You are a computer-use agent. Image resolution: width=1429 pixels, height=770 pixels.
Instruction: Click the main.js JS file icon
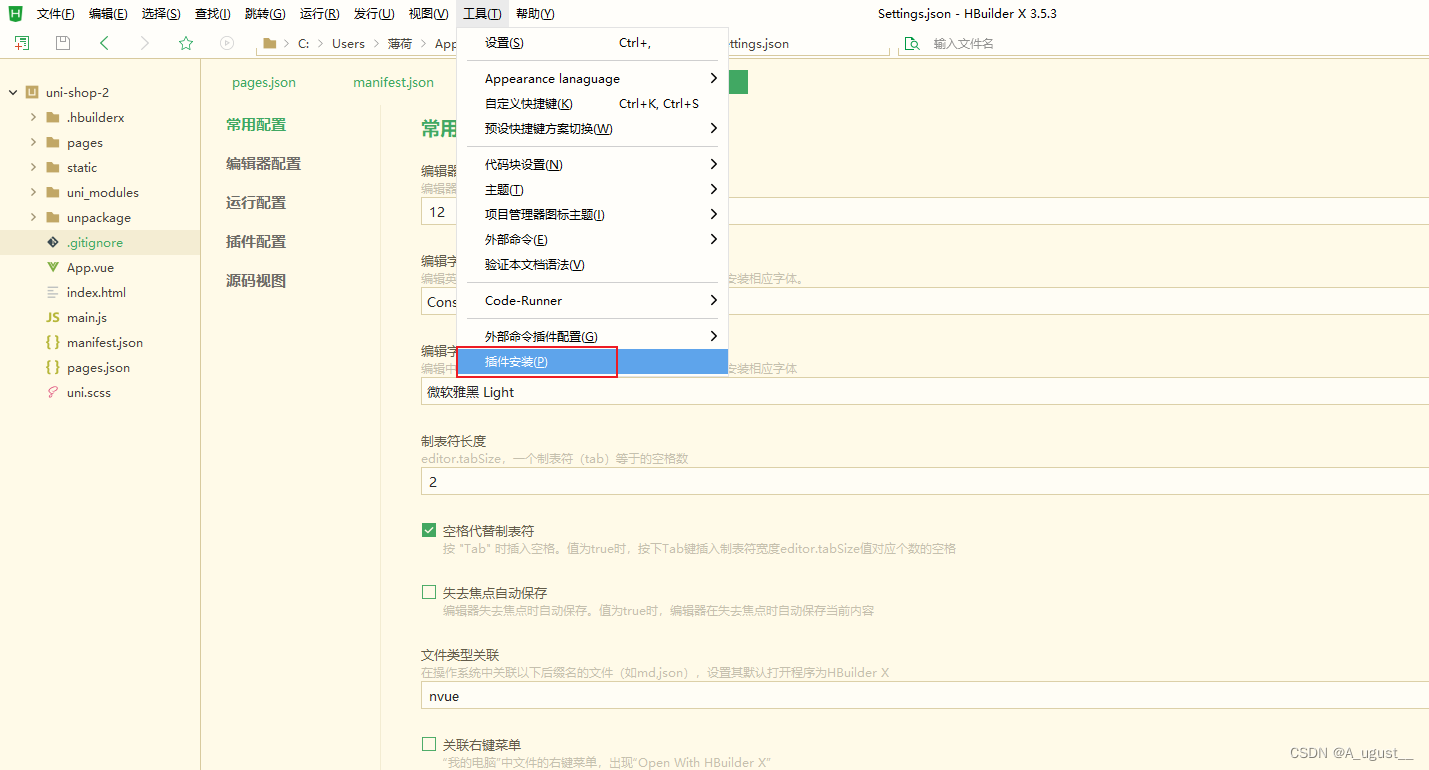coord(53,317)
